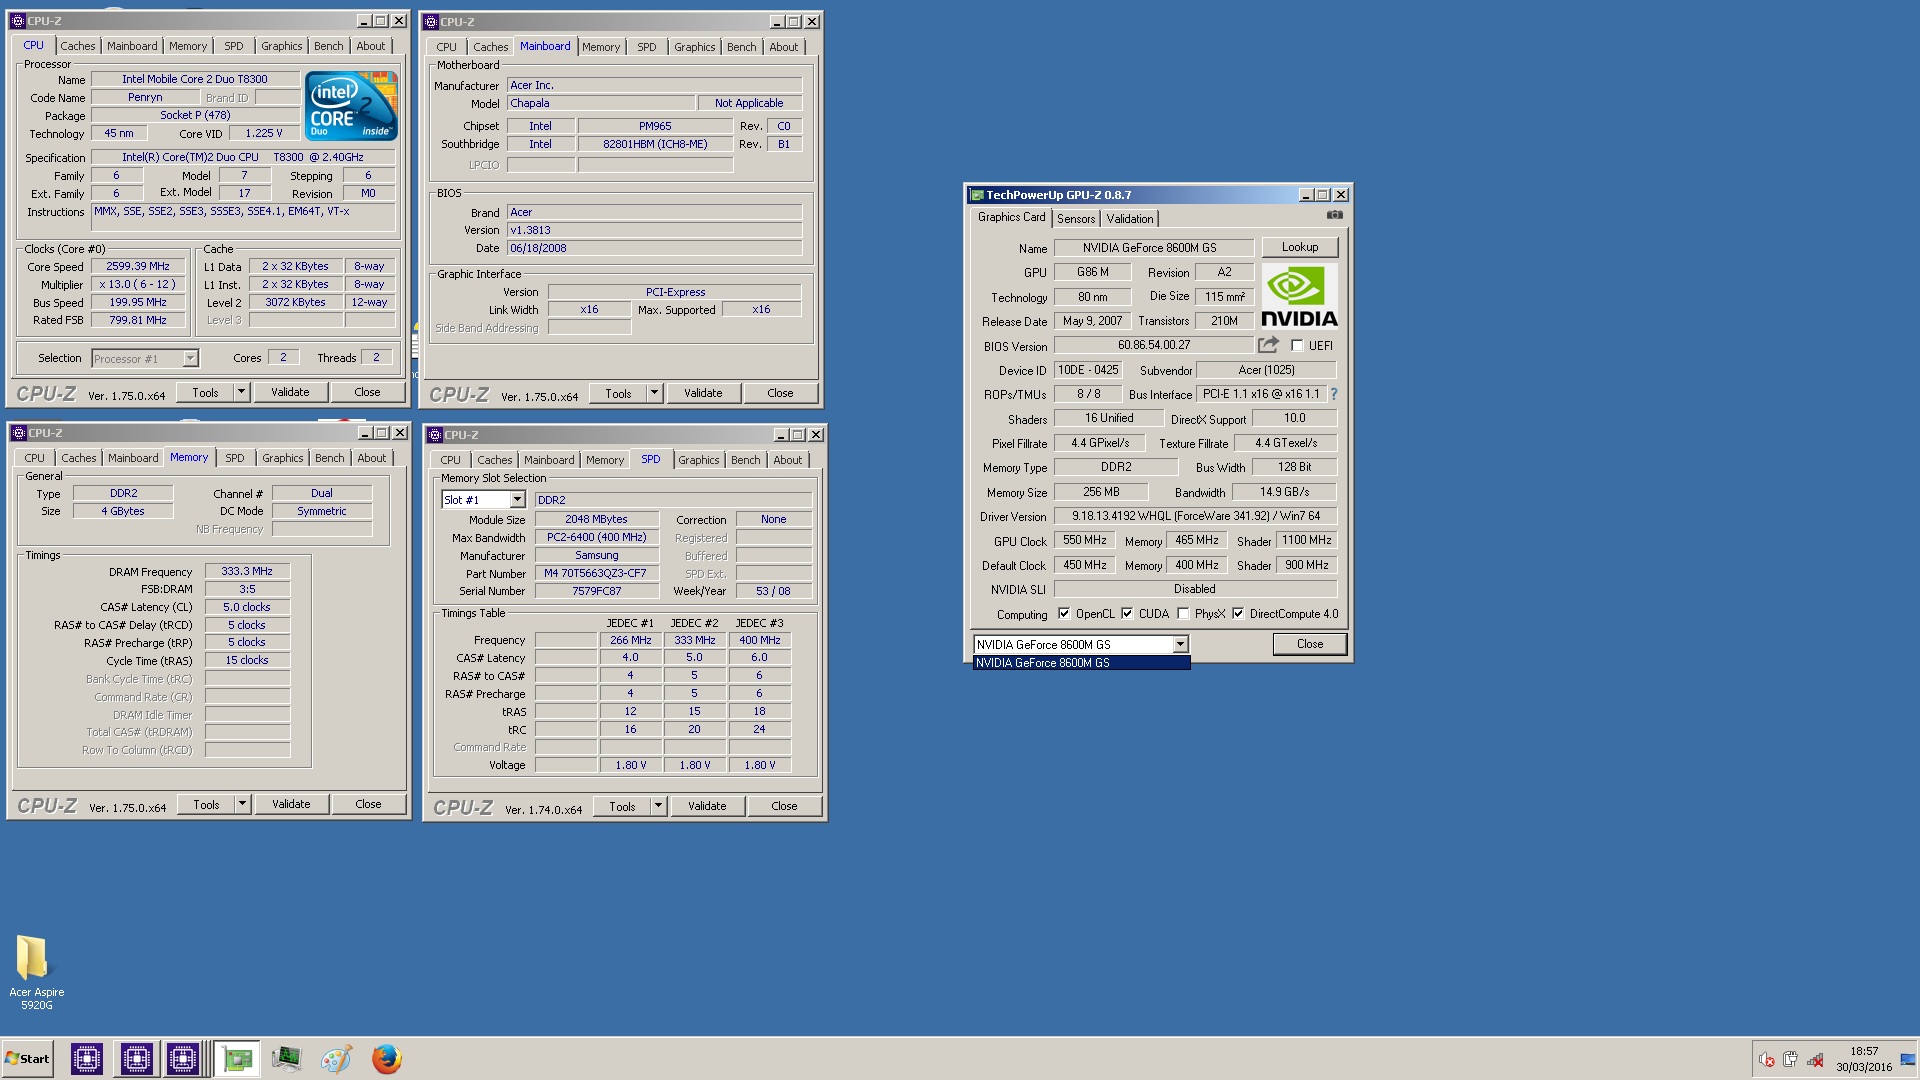Click the memory Size 4 GBytes value

(123, 511)
